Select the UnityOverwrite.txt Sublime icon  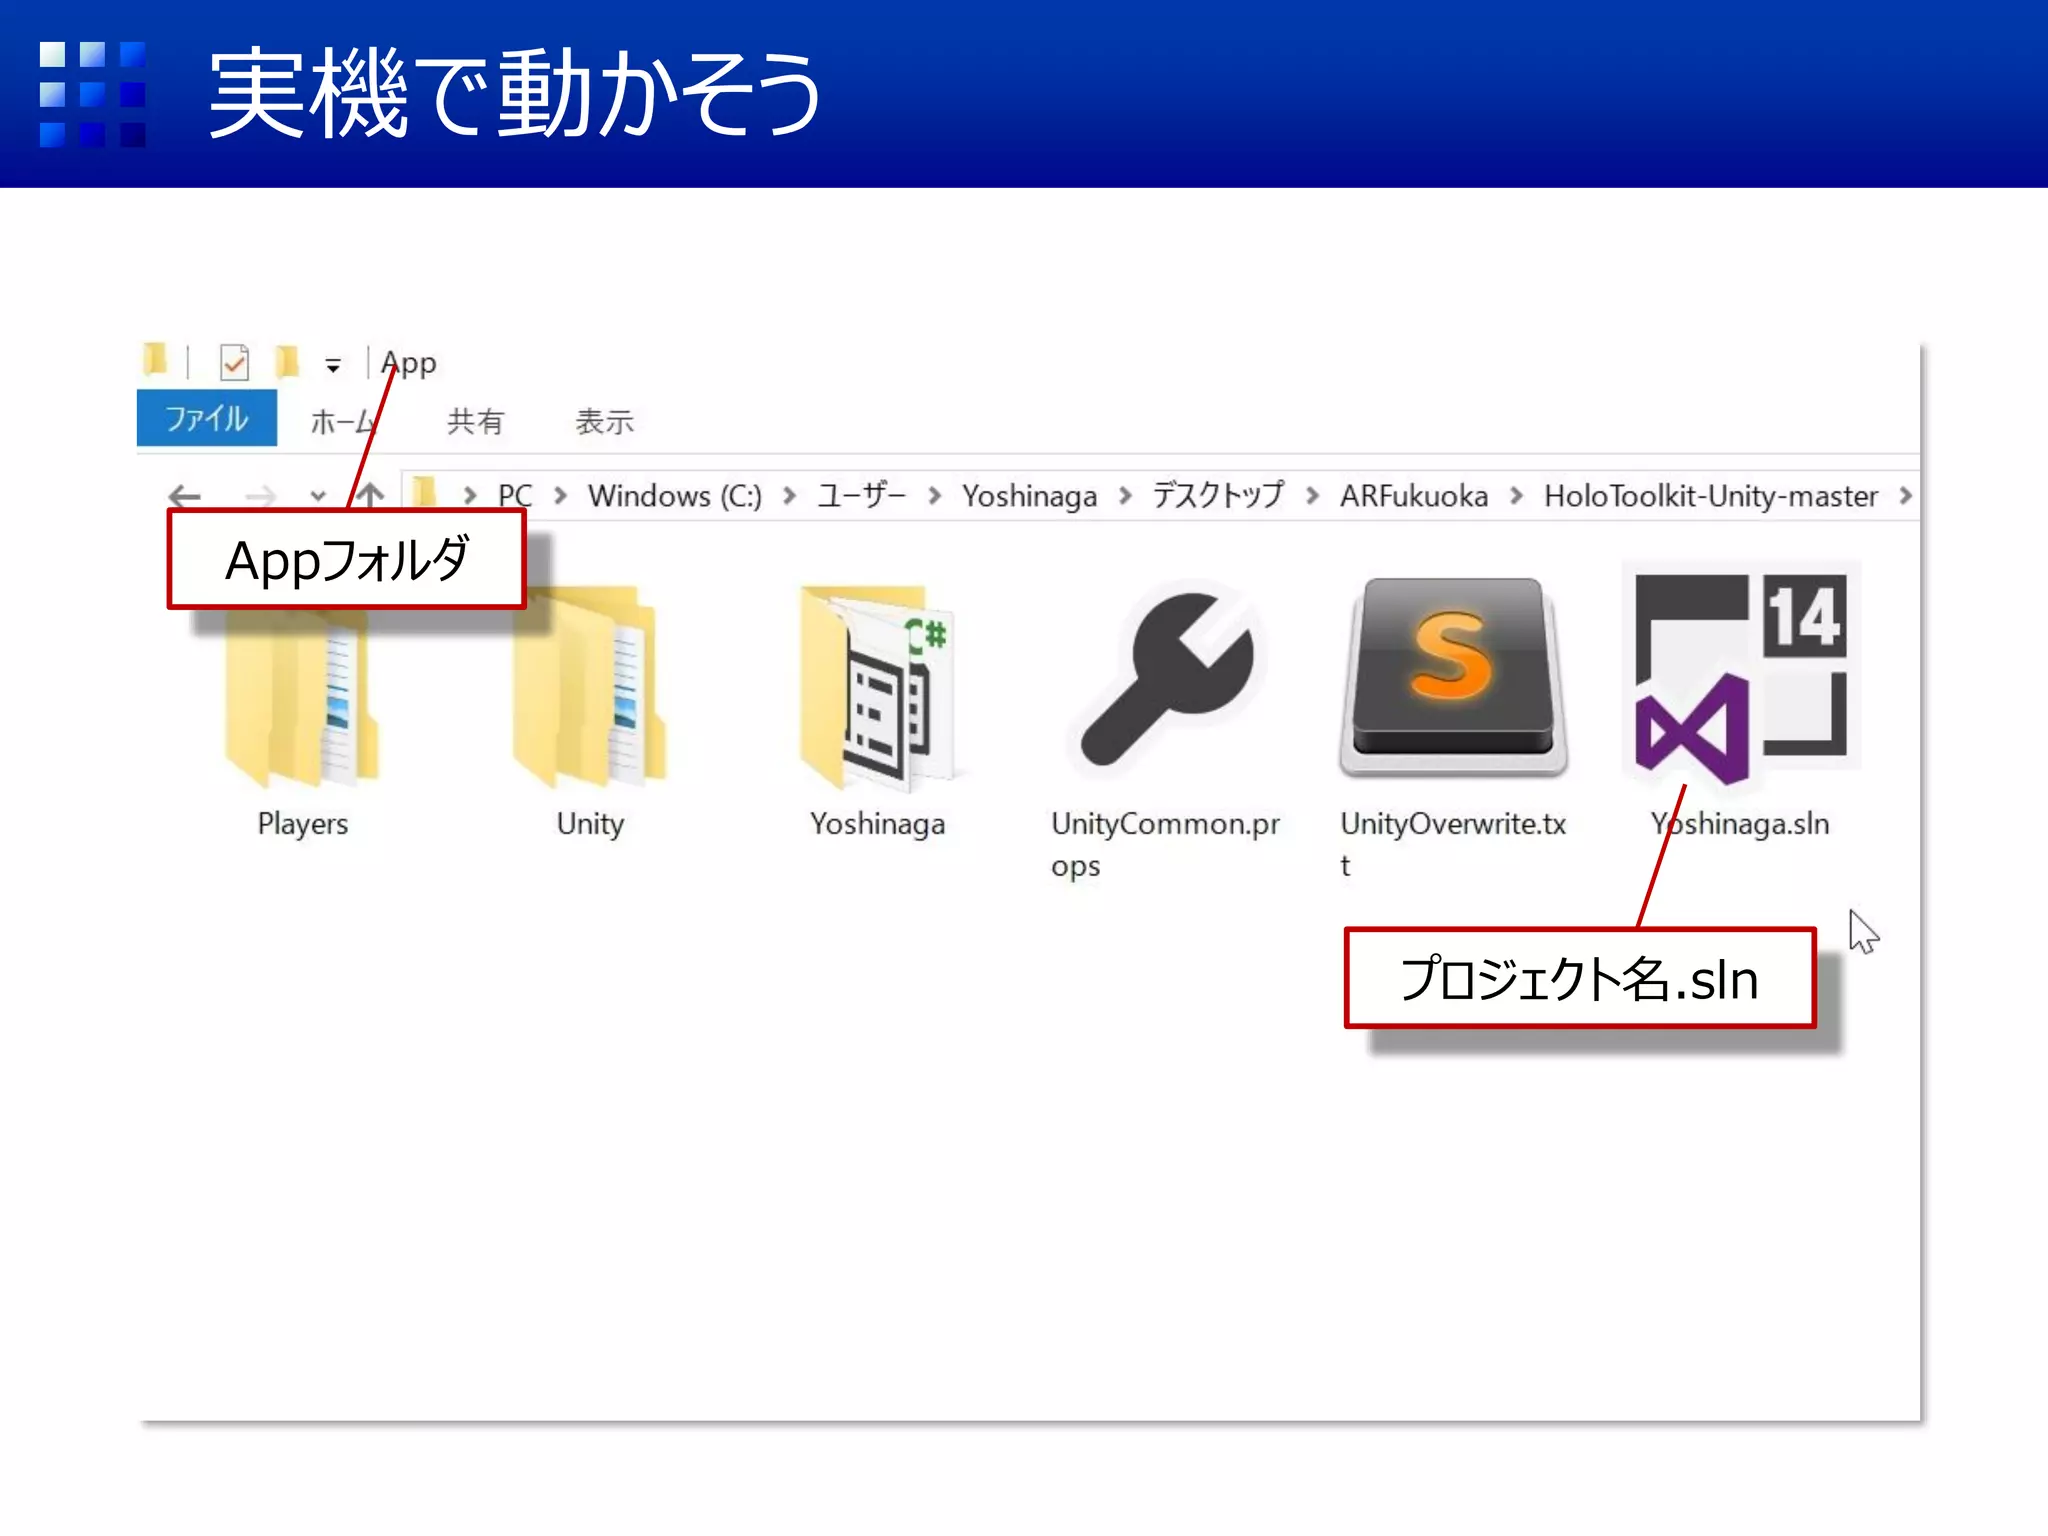pyautogui.click(x=1454, y=678)
